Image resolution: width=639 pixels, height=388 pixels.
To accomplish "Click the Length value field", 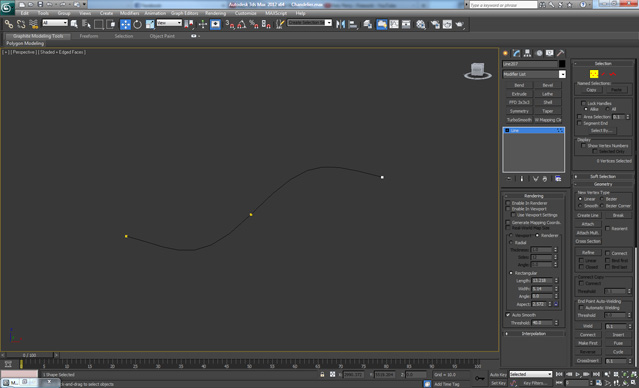I will 542,280.
